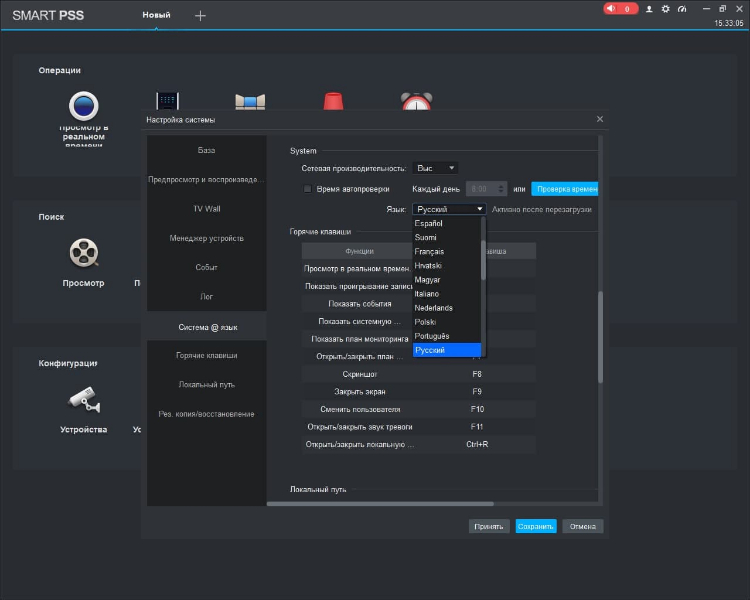Click the Проверка времени button
750x600 pixels.
[565, 189]
